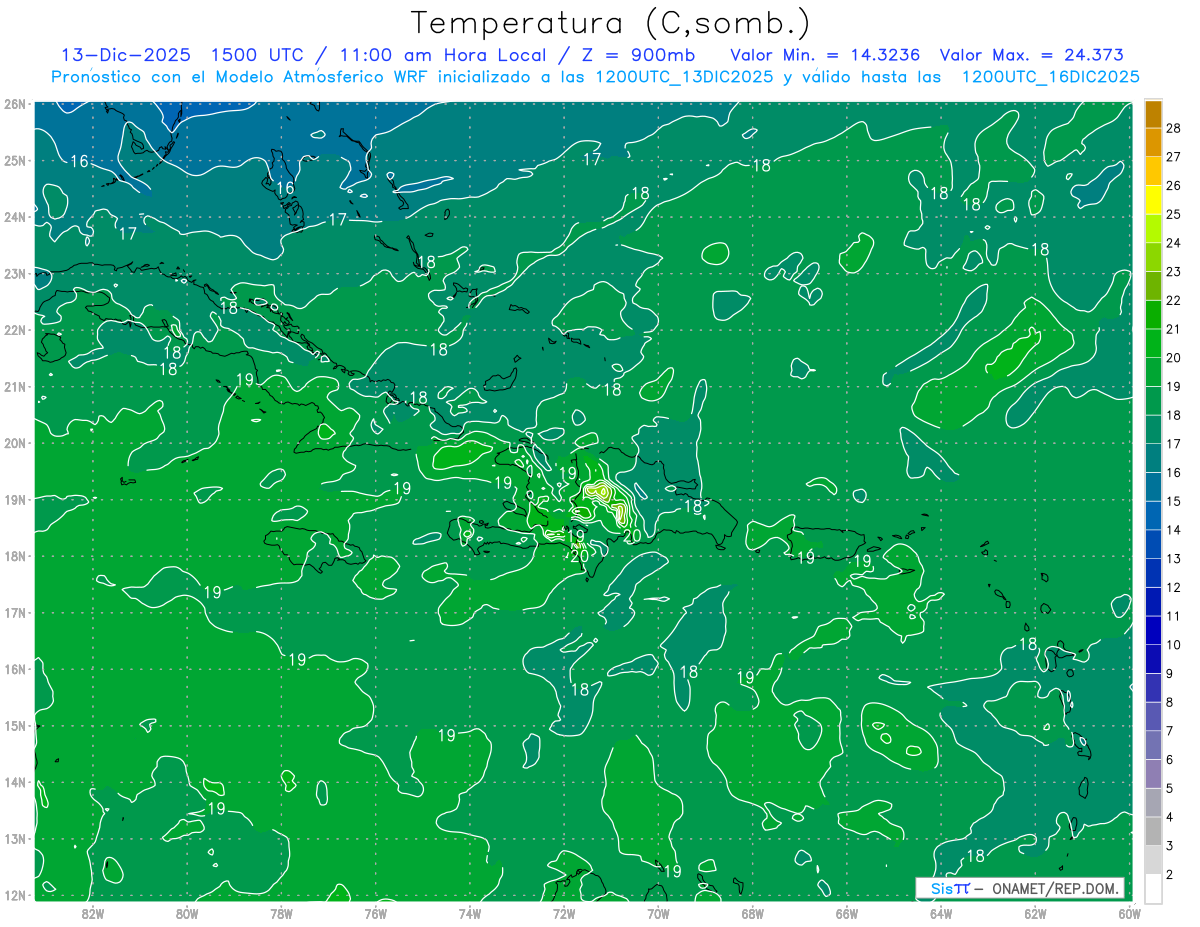The width and height of the screenshot is (1200, 927).
Task: Pick color bar swatch between 5 and 6
Action: click(x=1153, y=774)
